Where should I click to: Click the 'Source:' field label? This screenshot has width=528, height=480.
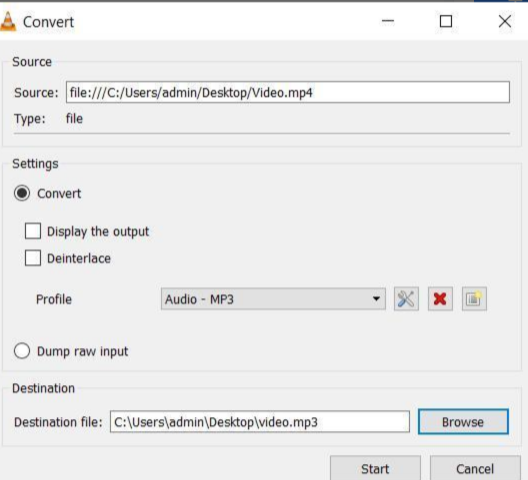(36, 93)
